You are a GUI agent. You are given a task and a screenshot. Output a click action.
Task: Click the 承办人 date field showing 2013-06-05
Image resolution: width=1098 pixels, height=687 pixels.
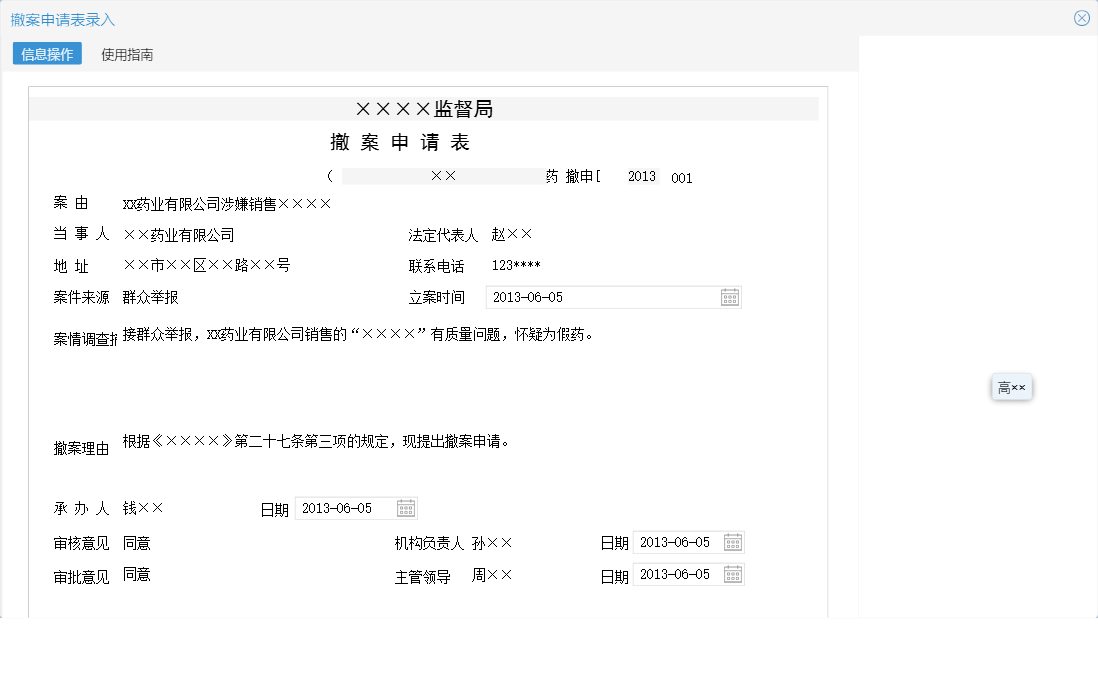340,508
